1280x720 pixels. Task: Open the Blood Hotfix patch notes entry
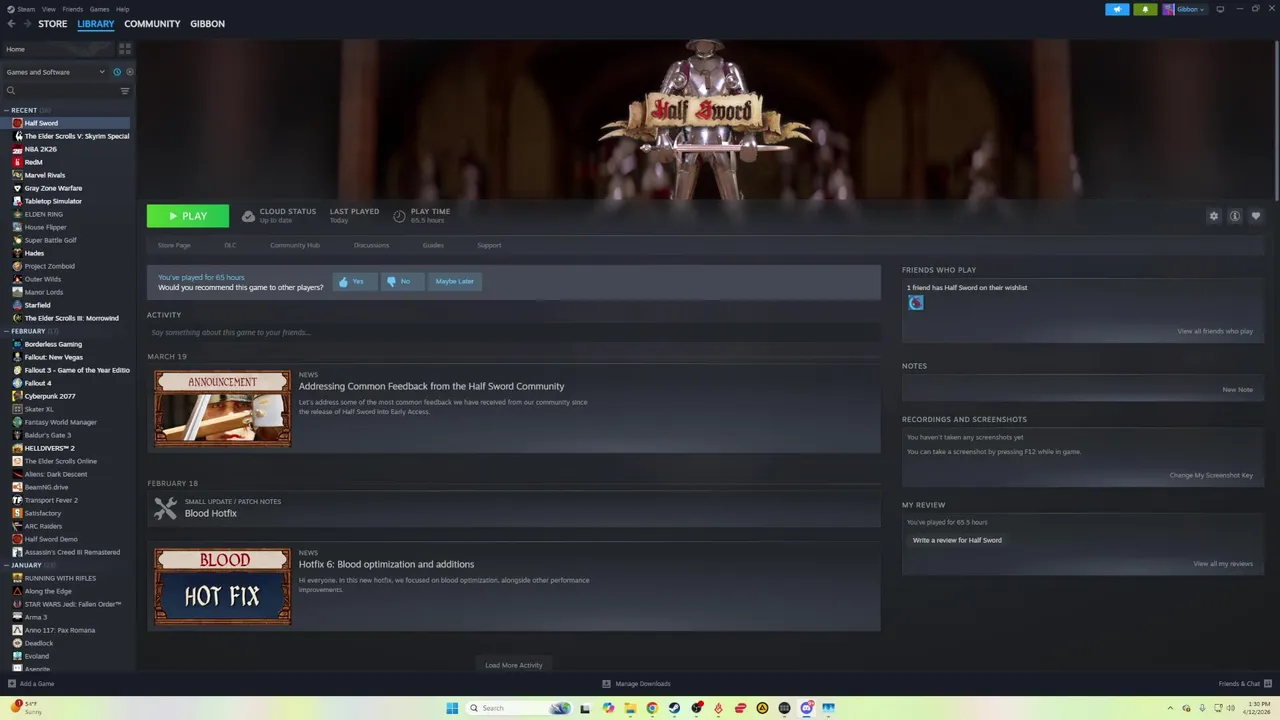point(514,508)
